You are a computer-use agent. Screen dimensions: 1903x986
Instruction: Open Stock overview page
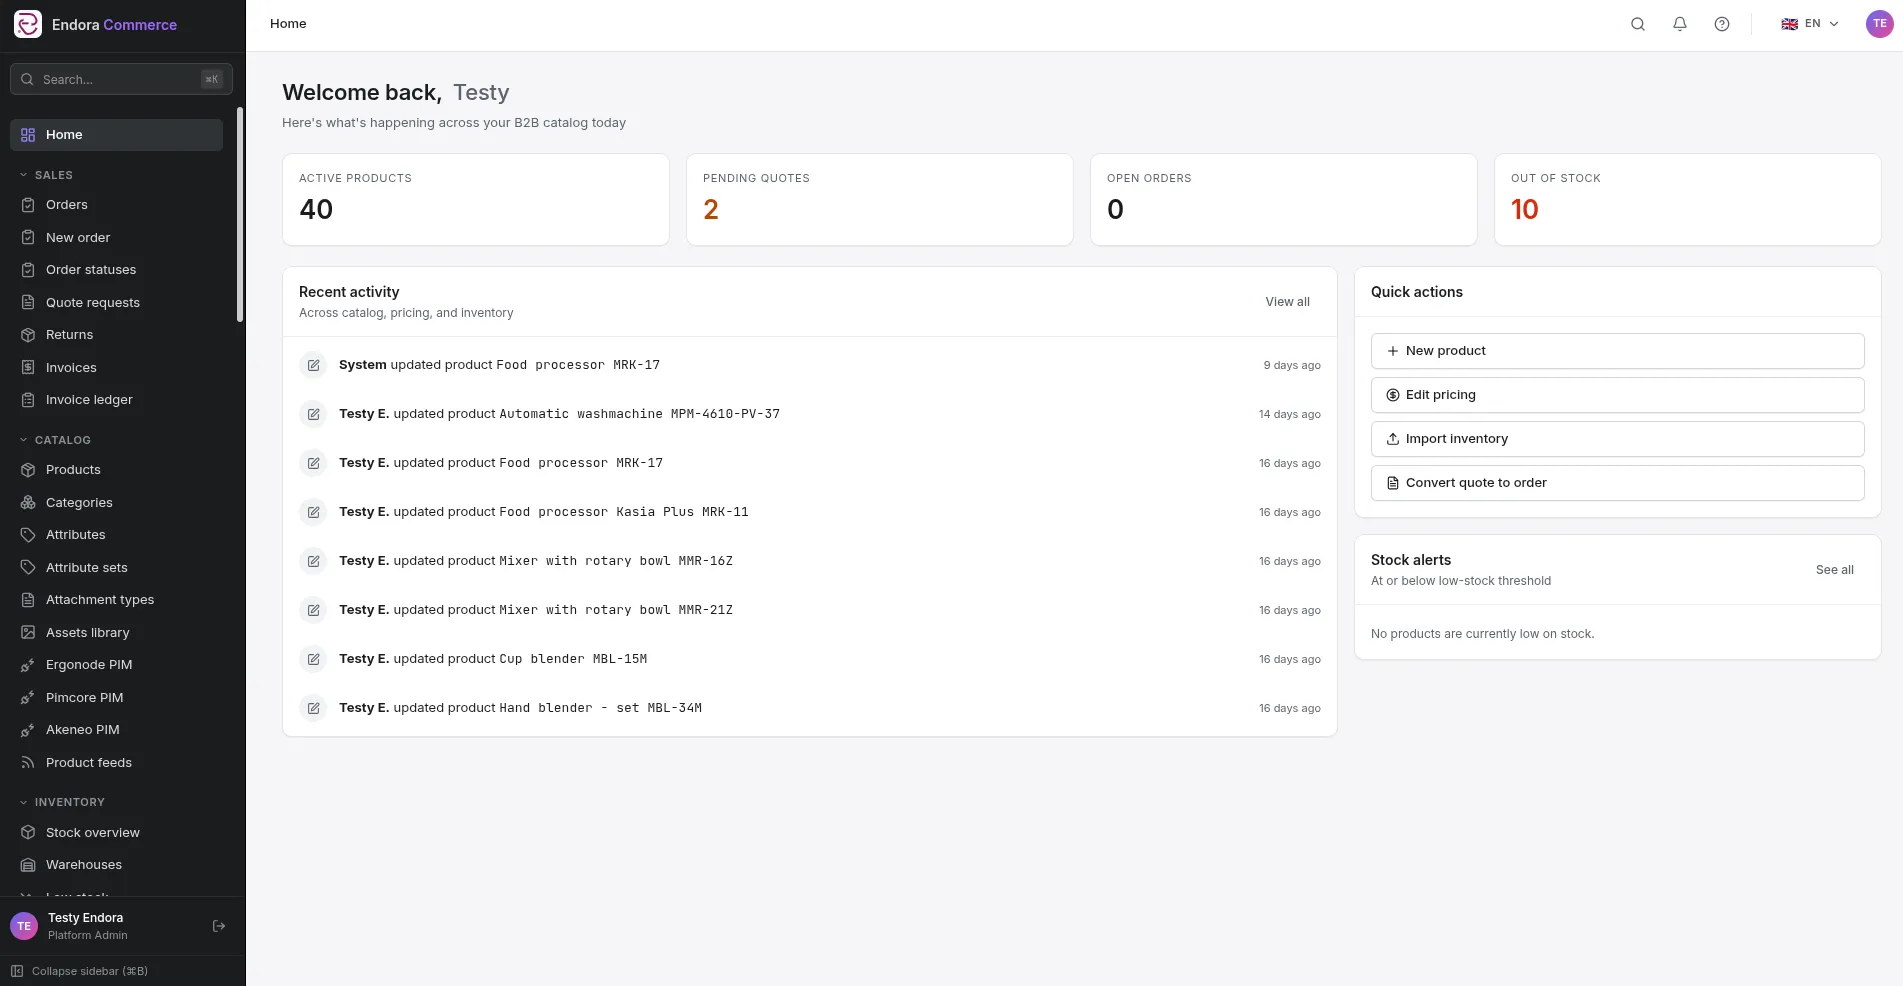[116, 833]
